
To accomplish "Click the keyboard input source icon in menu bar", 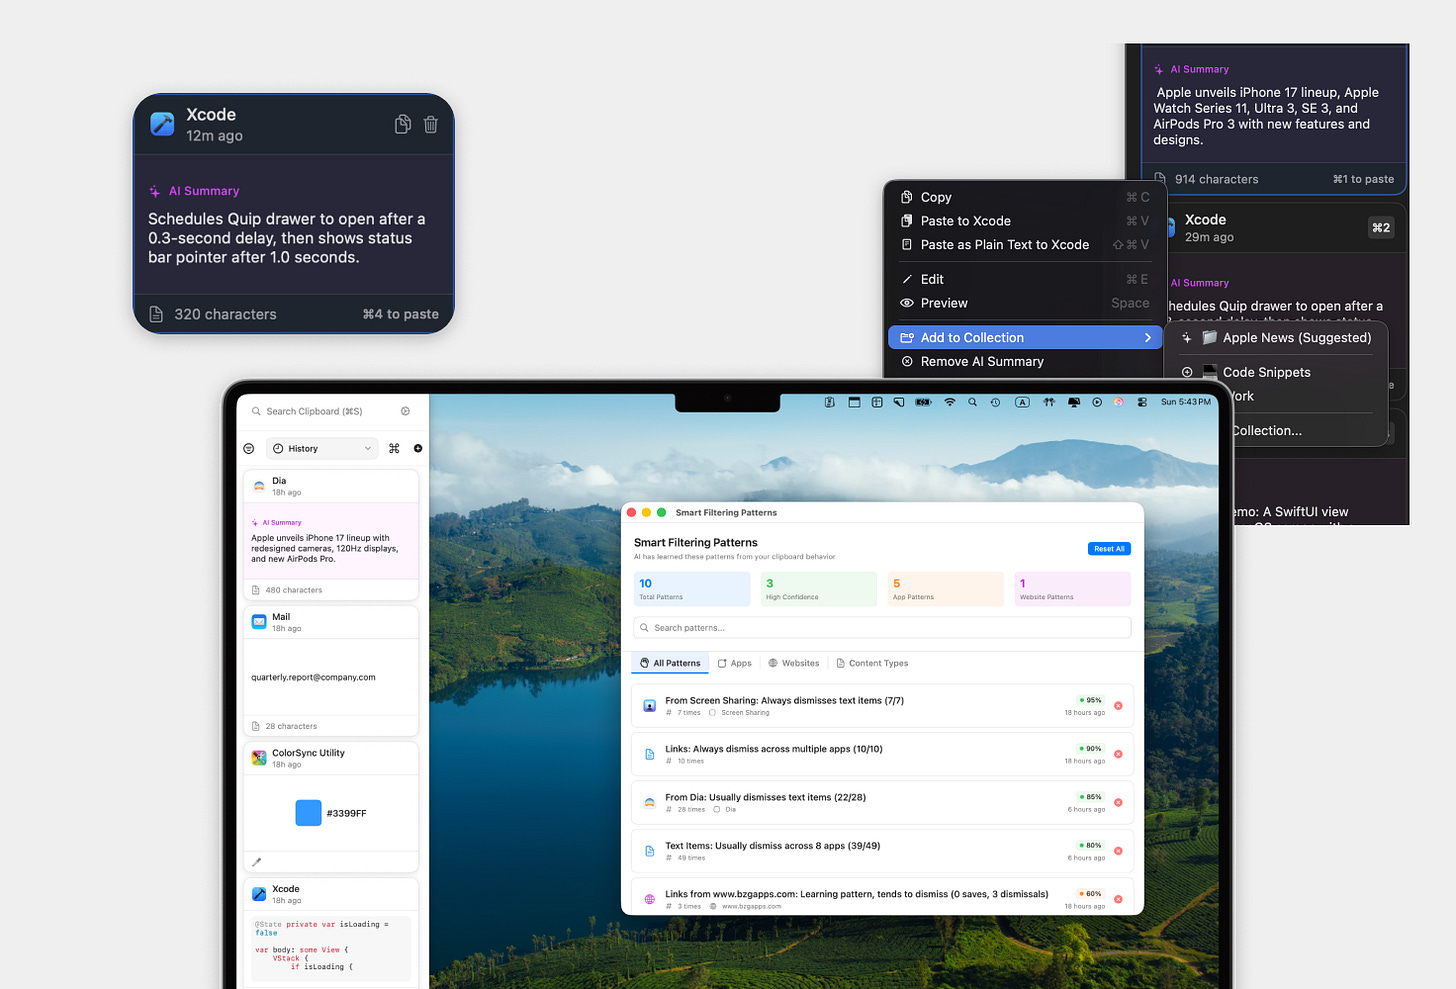I will [x=1022, y=402].
